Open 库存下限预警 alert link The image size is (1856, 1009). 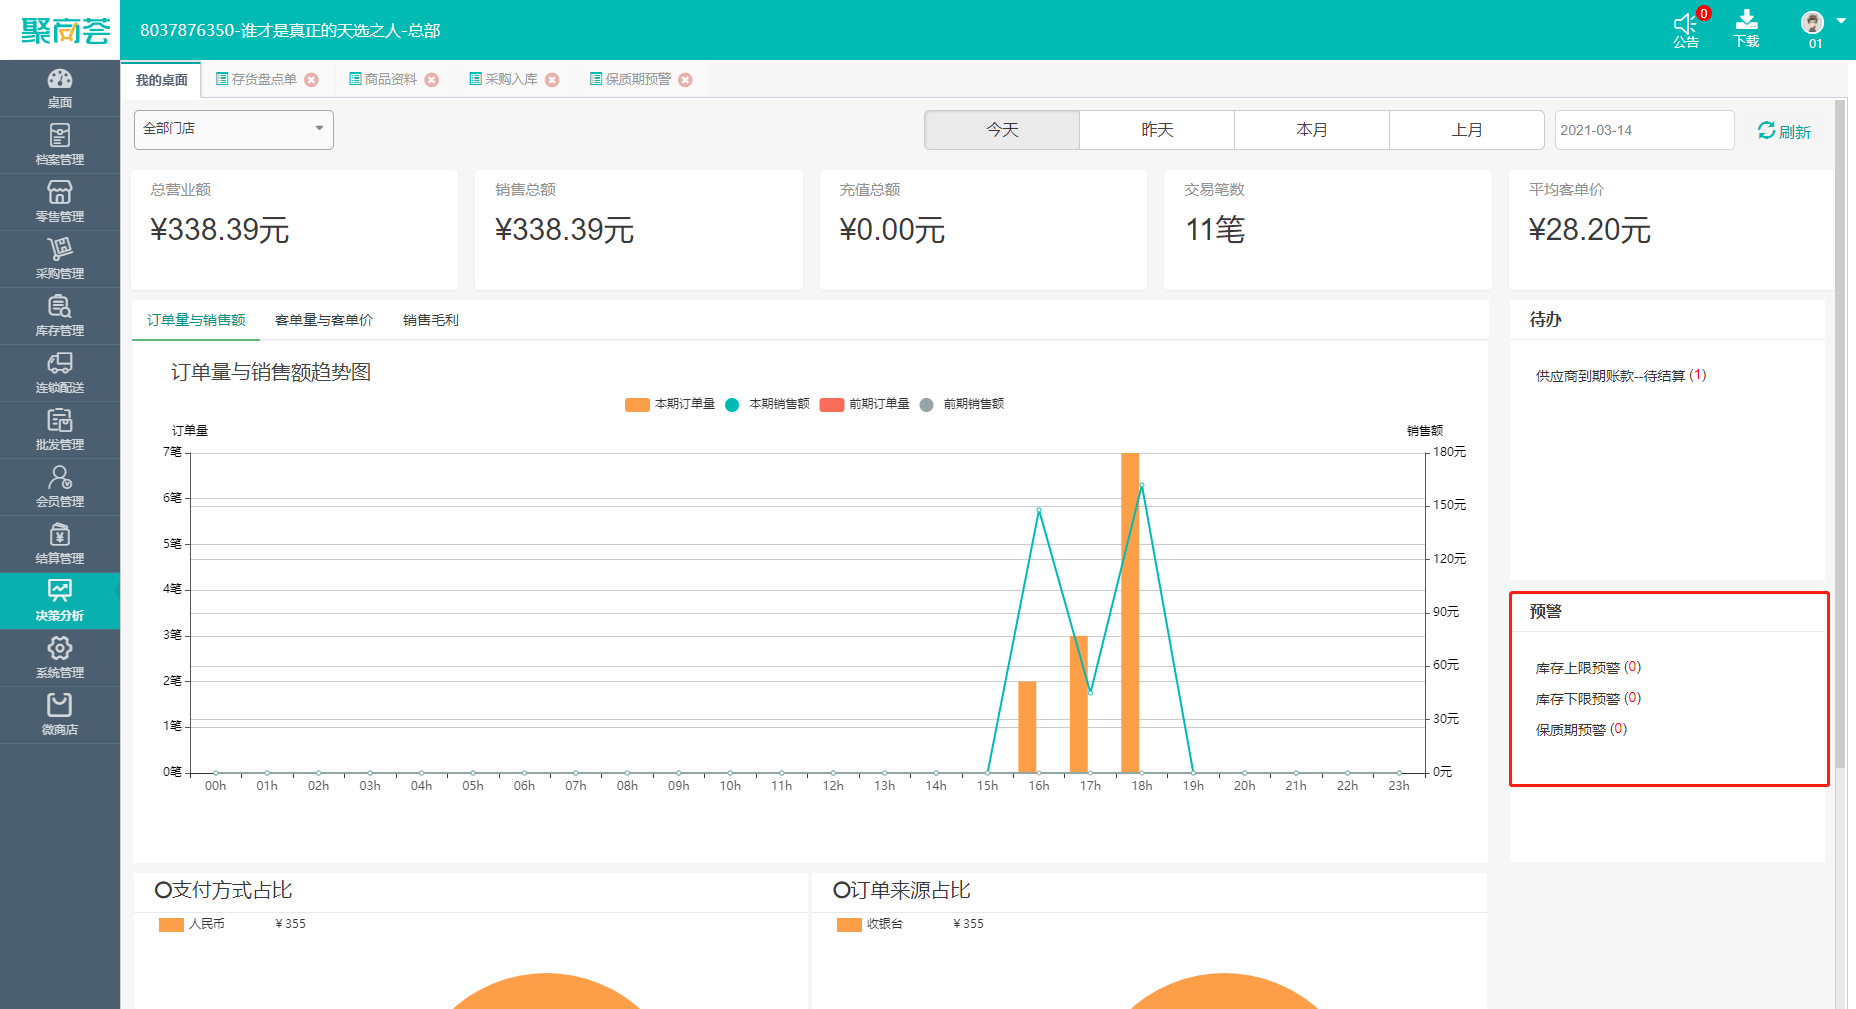click(1588, 699)
